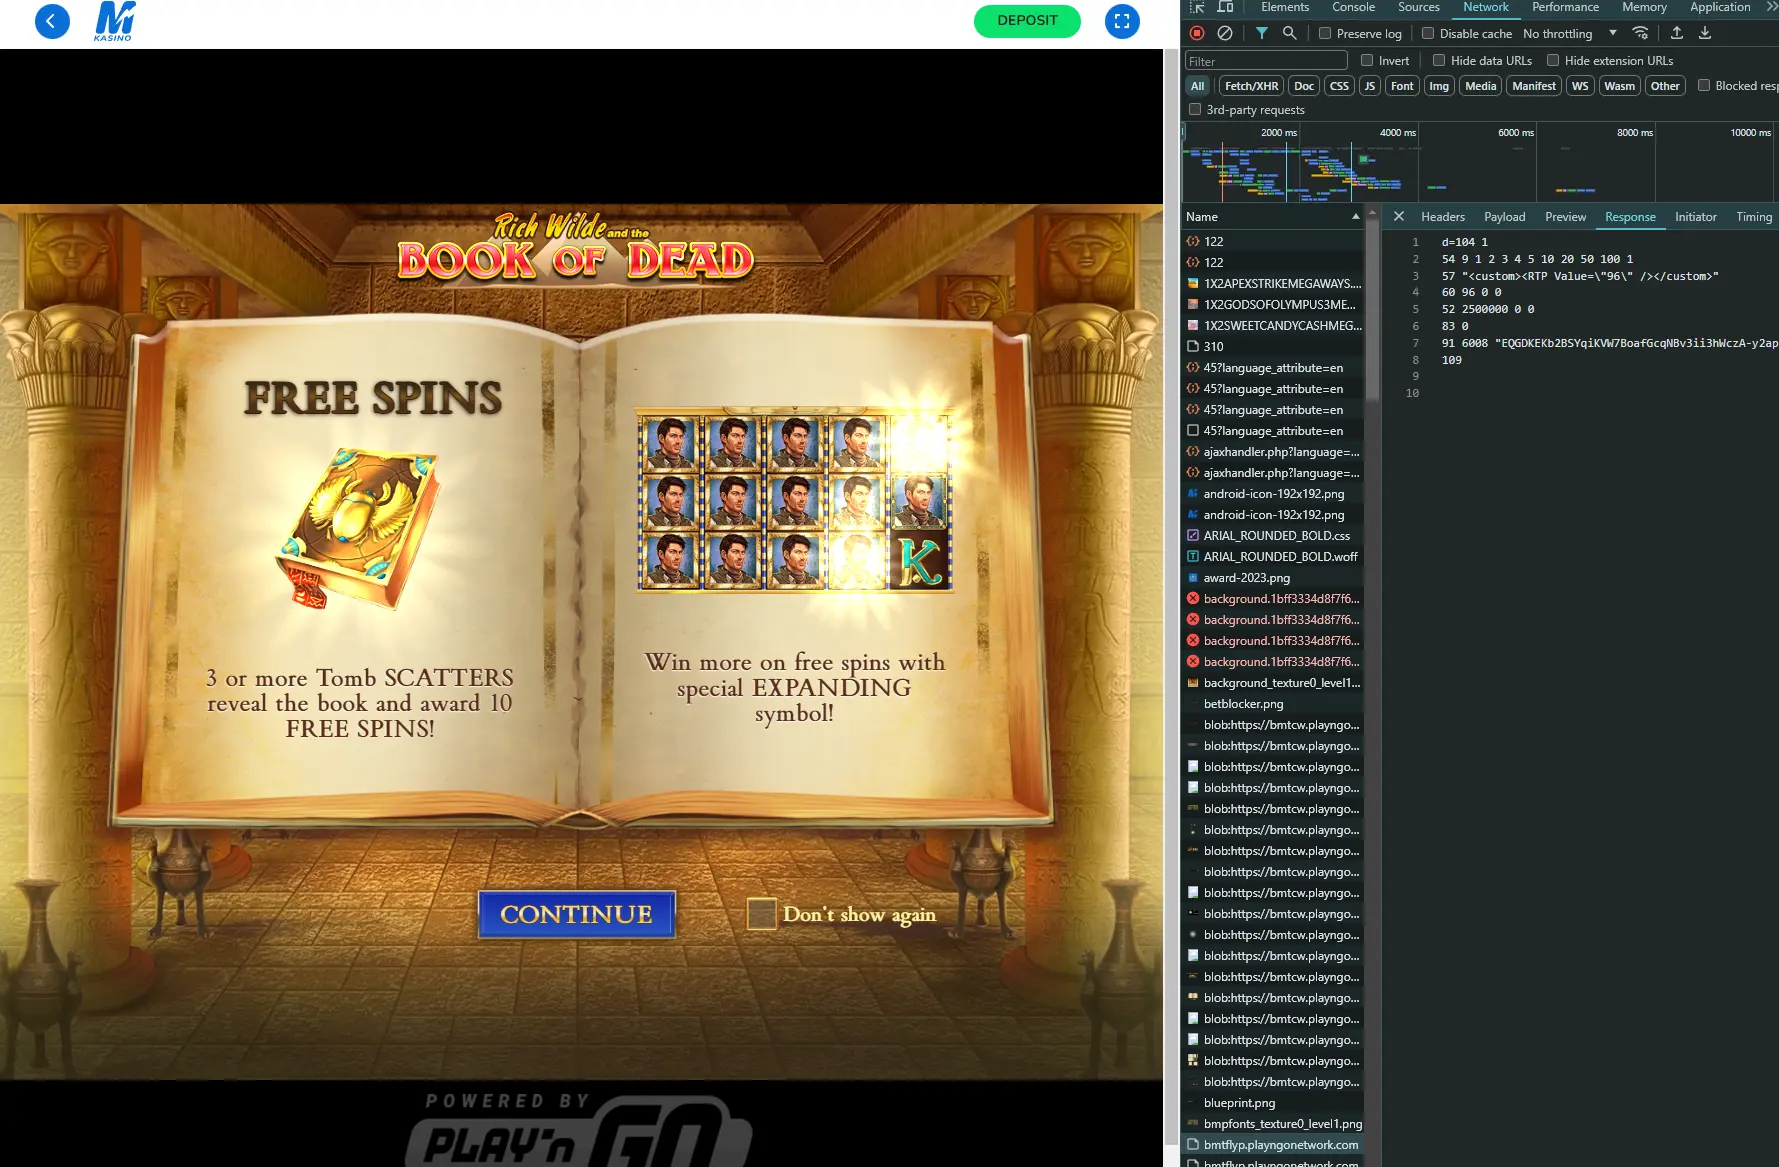This screenshot has width=1779, height=1167.
Task: Open the Elements tab
Action: pyautogui.click(x=1285, y=7)
